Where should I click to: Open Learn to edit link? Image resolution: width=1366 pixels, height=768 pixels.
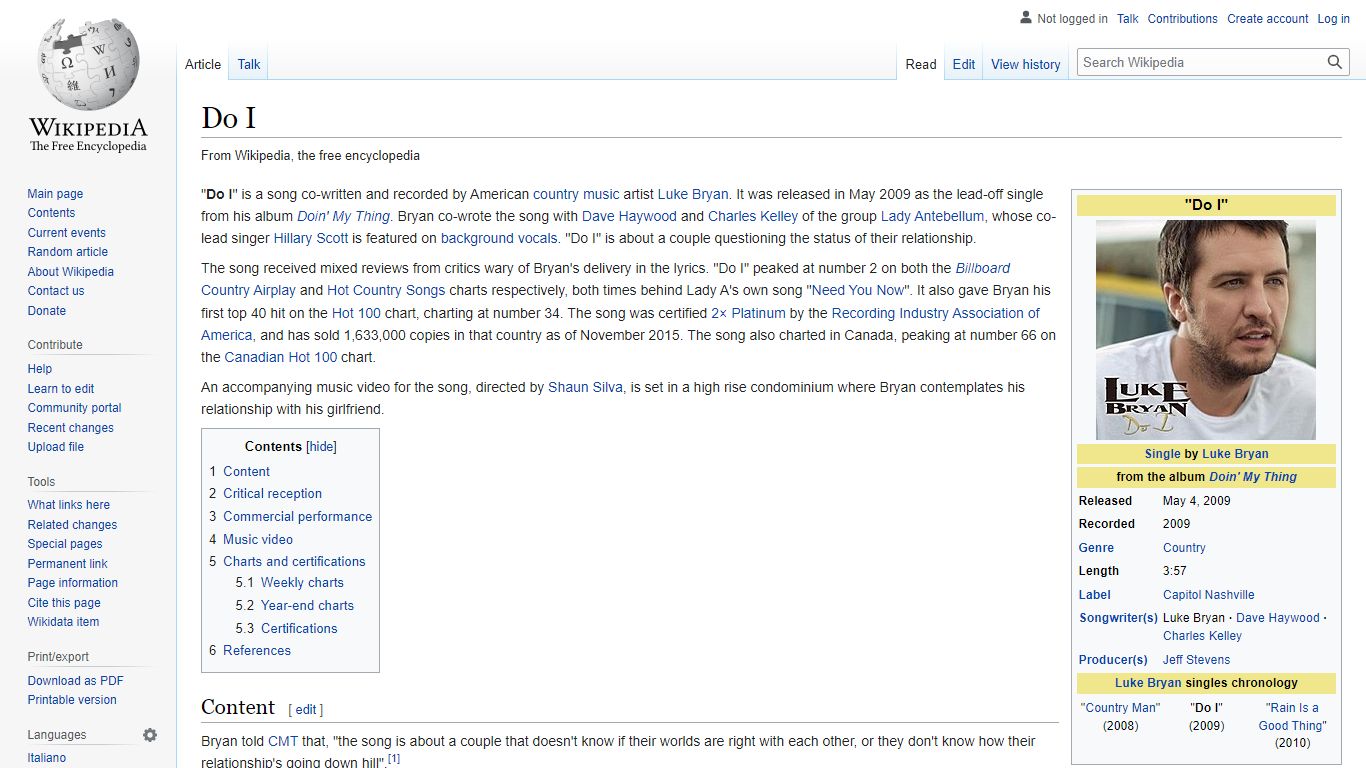(61, 389)
